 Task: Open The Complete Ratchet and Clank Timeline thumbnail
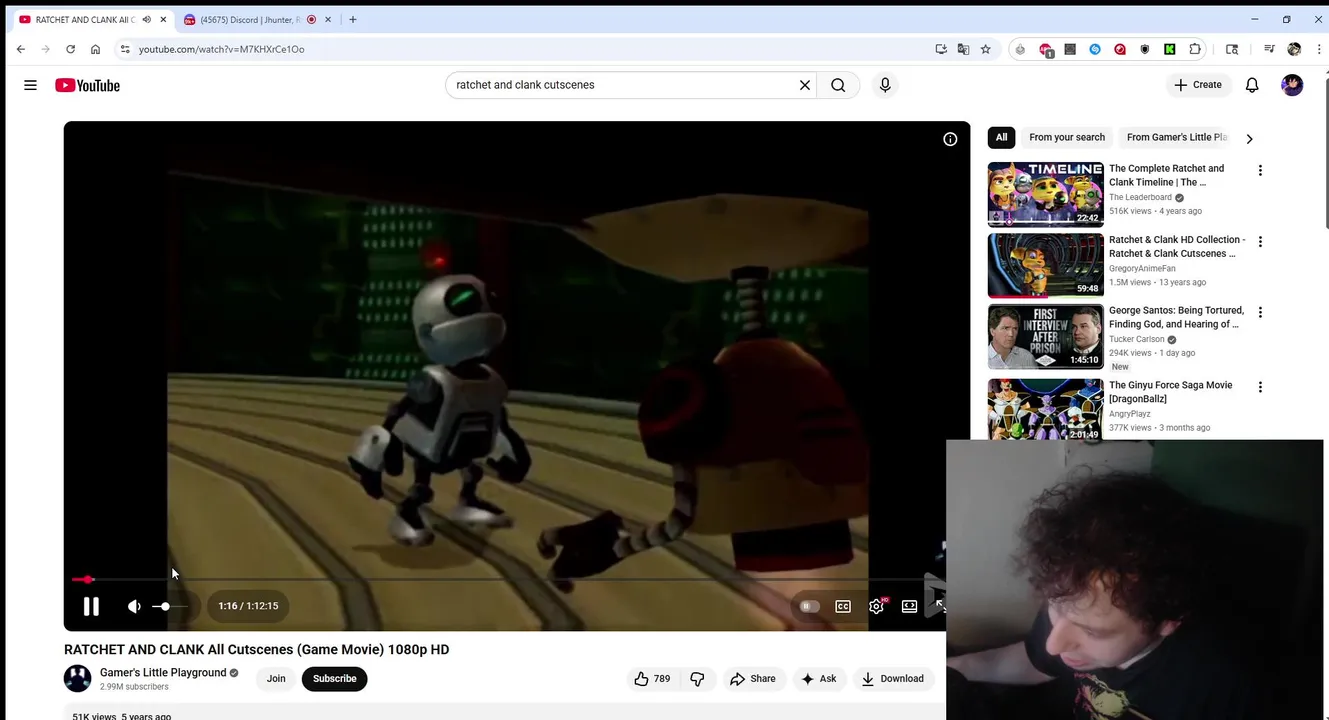coord(1045,195)
